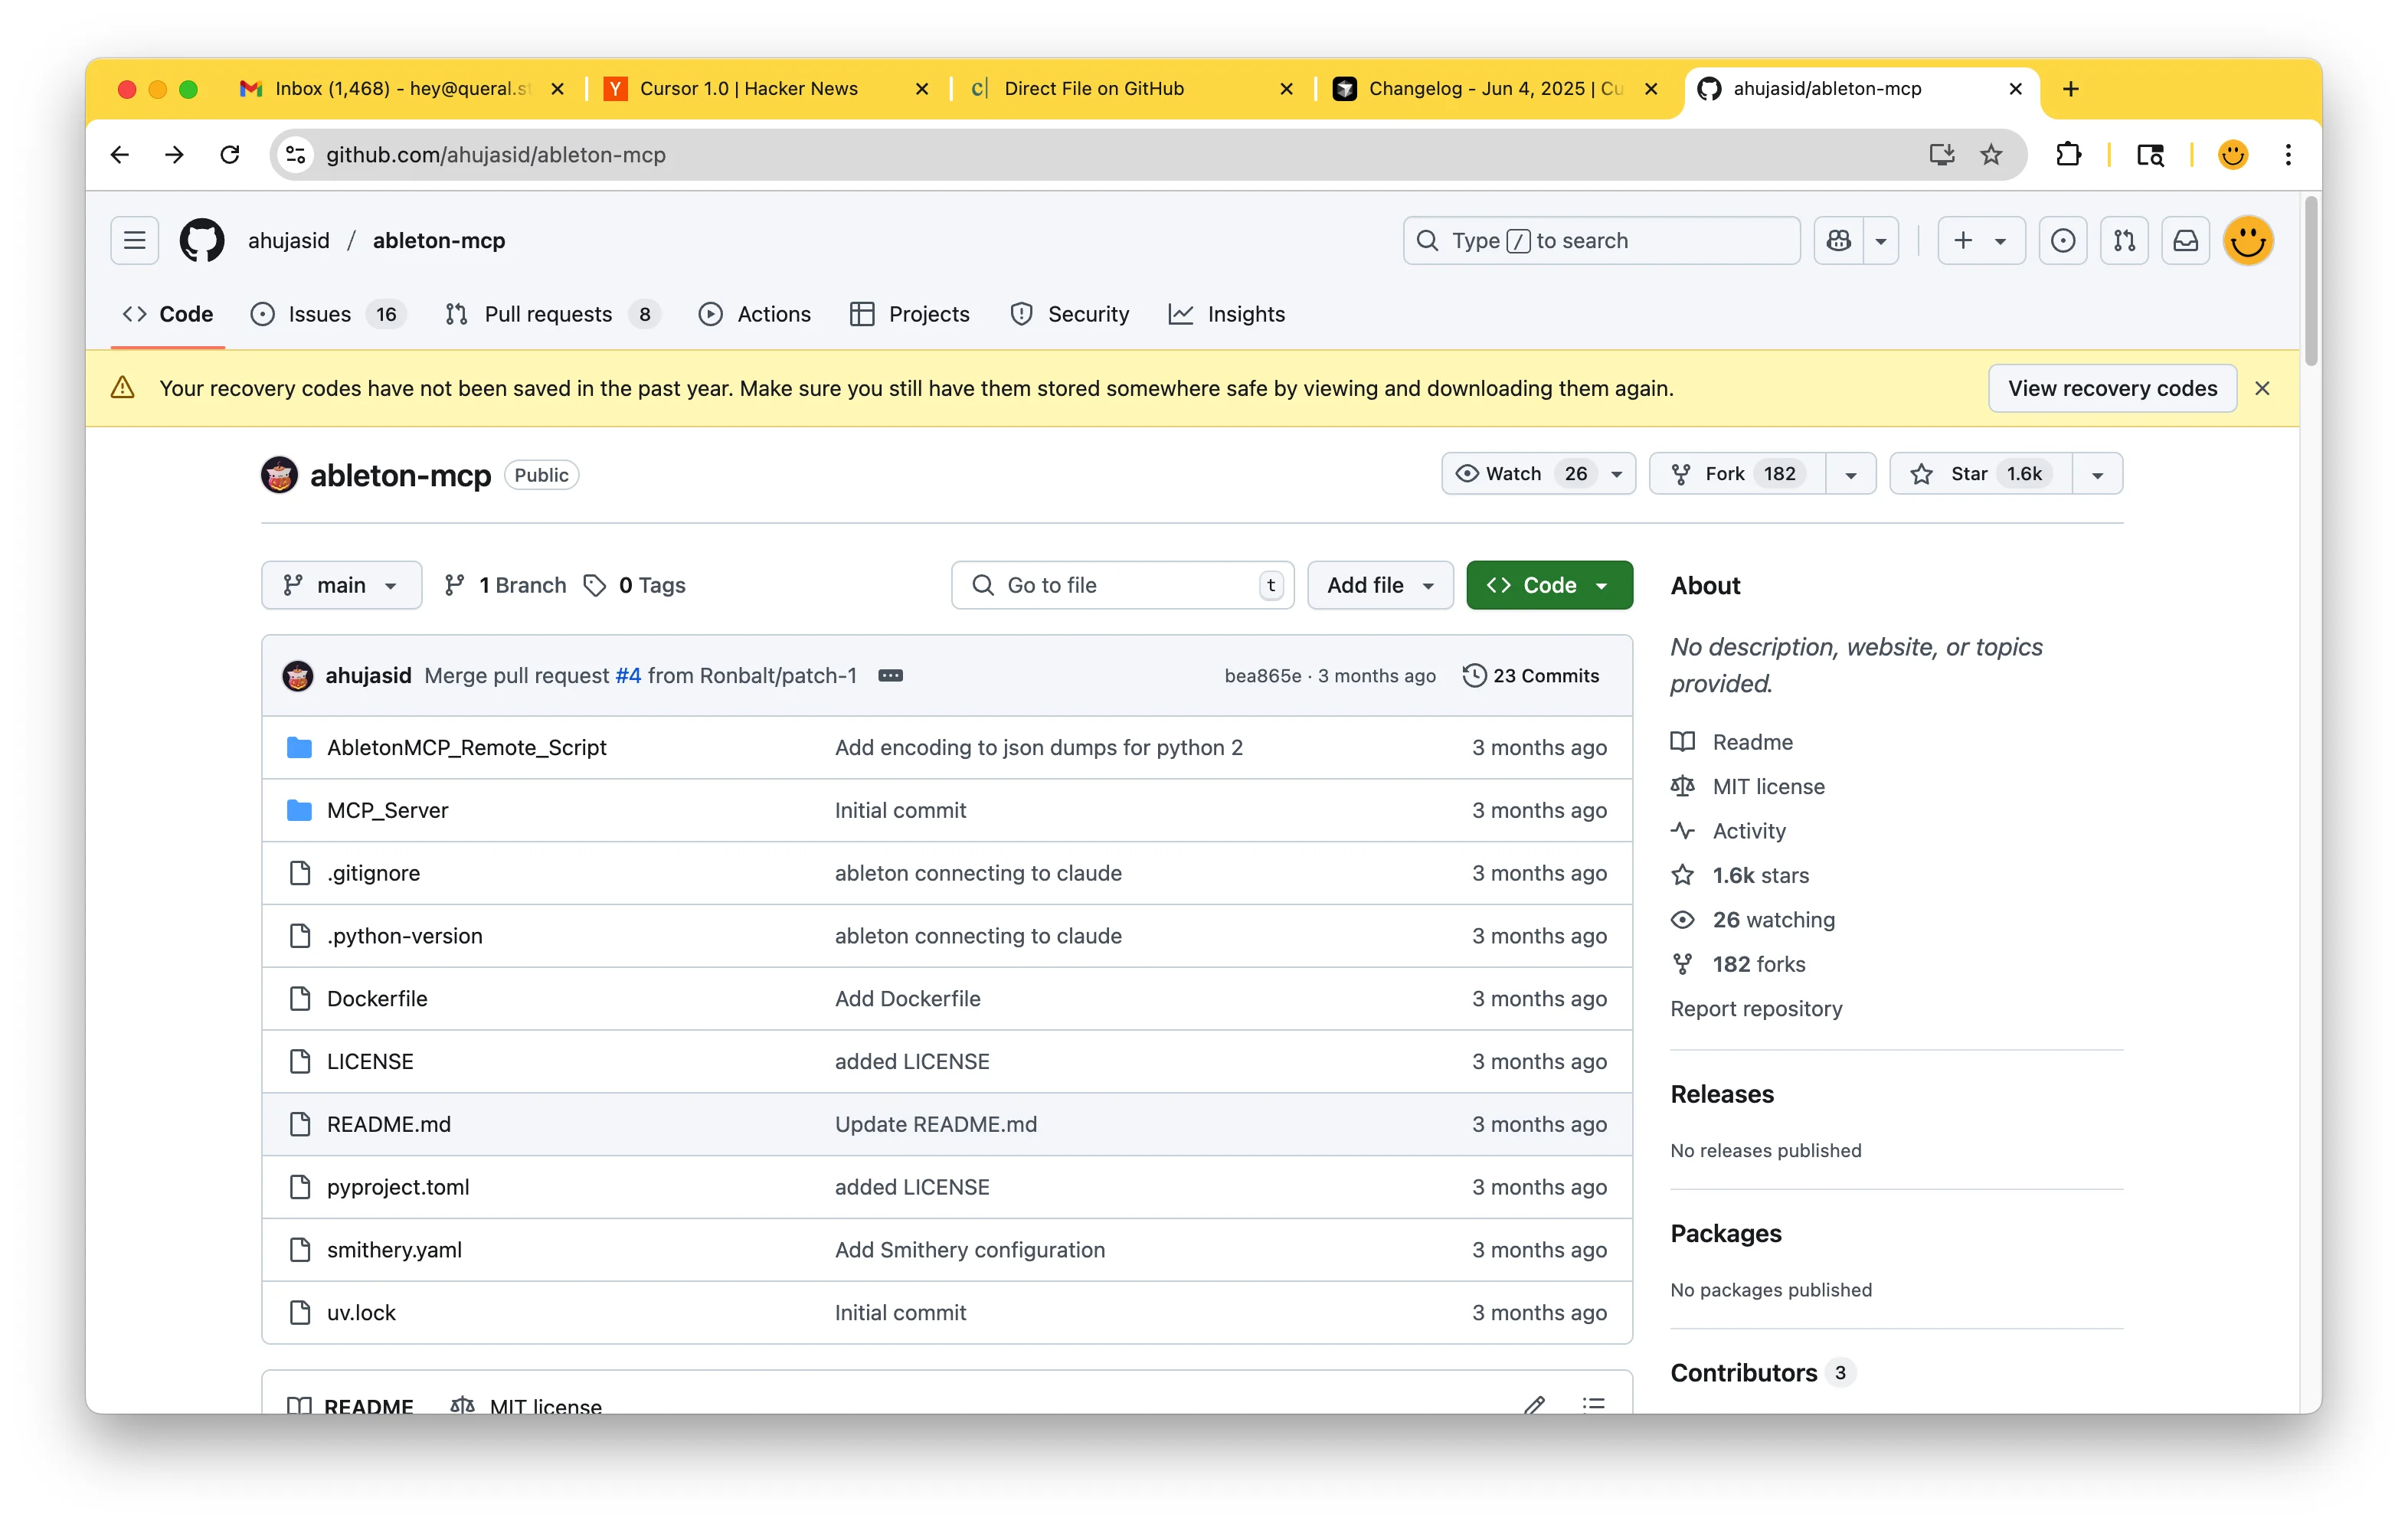The width and height of the screenshot is (2408, 1527).
Task: Click the Go to file search field
Action: 1122,585
